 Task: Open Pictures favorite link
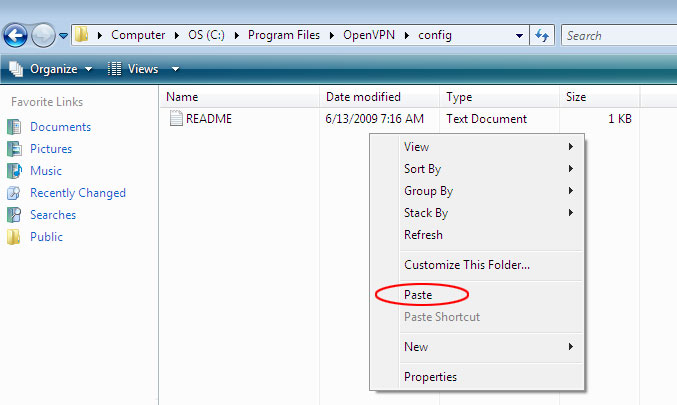click(x=51, y=149)
